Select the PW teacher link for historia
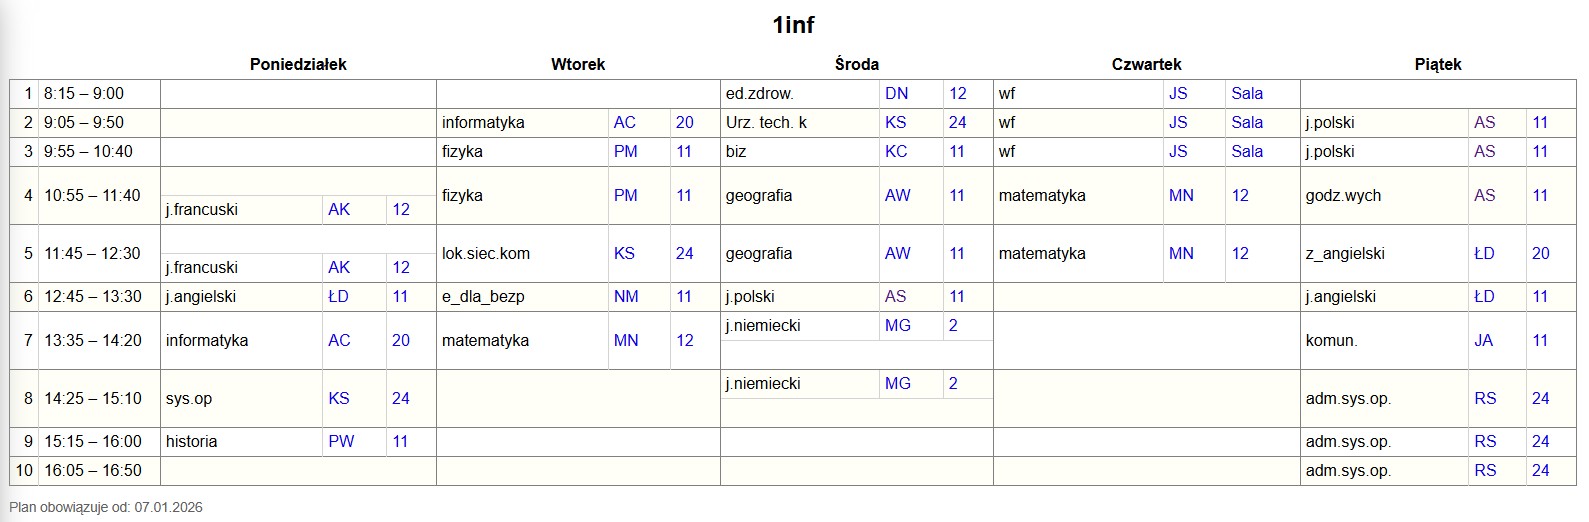The width and height of the screenshot is (1589, 522). [x=341, y=441]
